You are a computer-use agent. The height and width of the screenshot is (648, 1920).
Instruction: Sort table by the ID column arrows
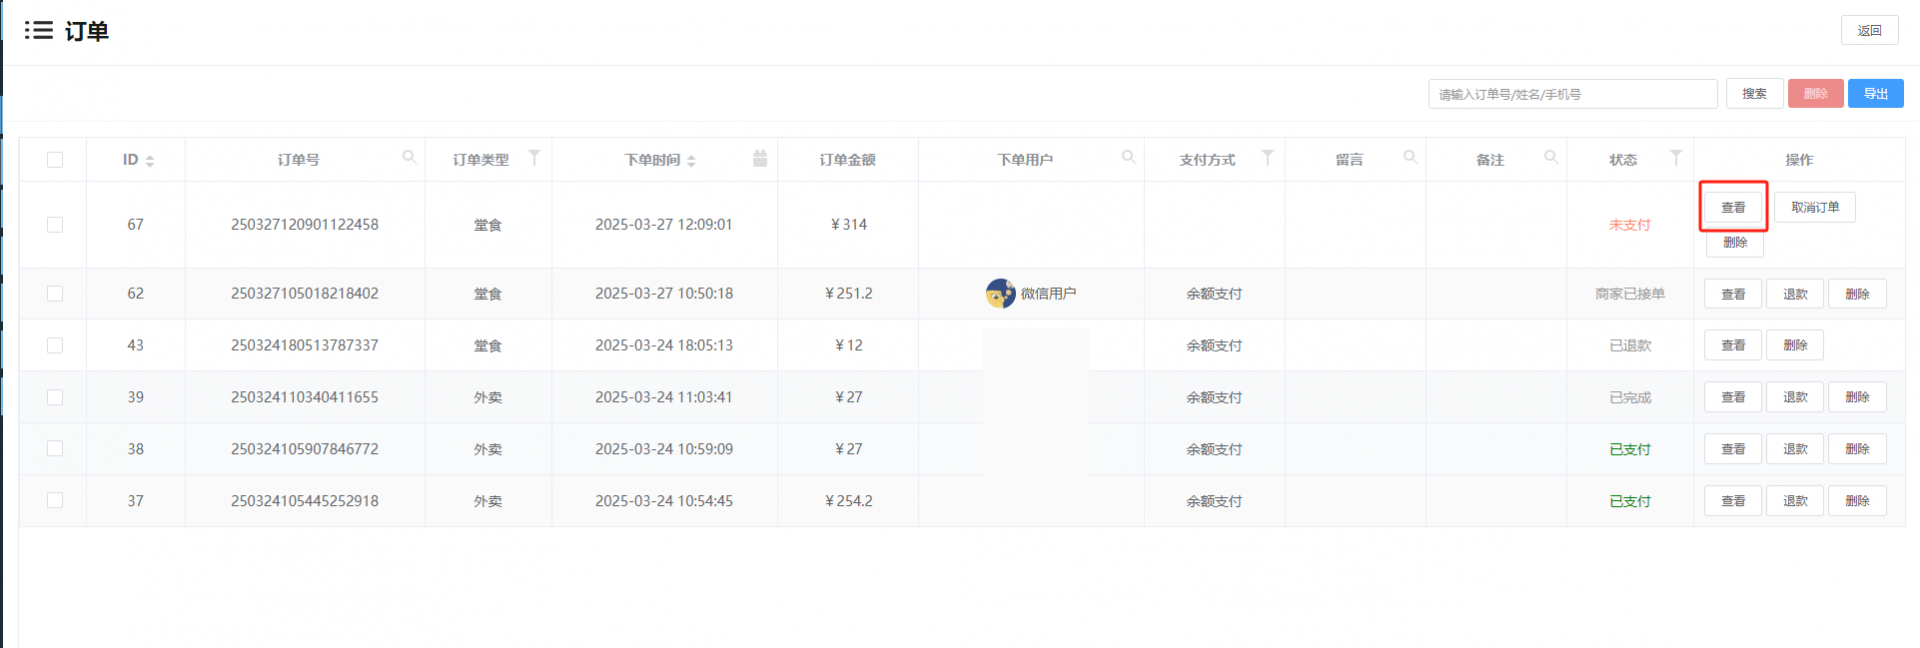pos(150,160)
